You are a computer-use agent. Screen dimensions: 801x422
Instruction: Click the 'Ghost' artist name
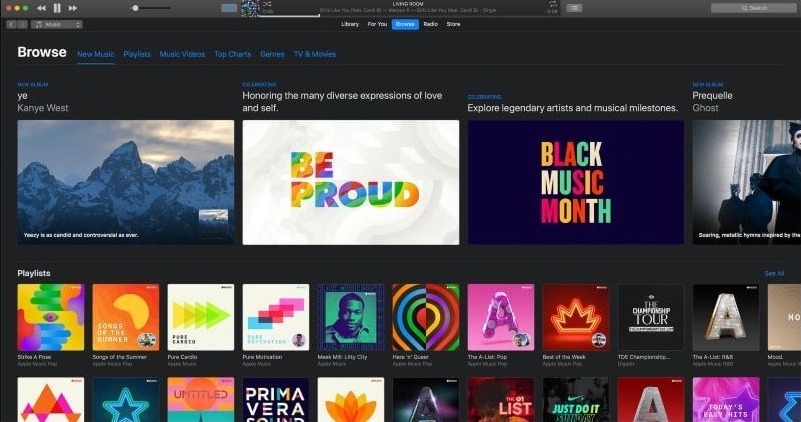[705, 108]
